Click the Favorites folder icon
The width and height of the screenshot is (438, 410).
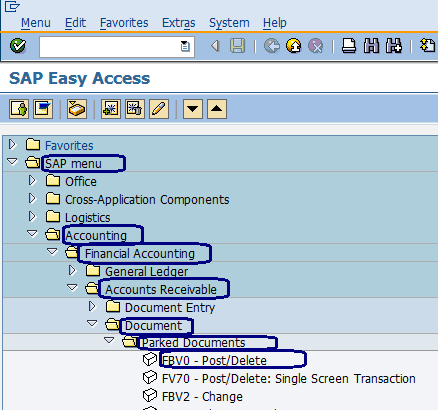coord(33,145)
